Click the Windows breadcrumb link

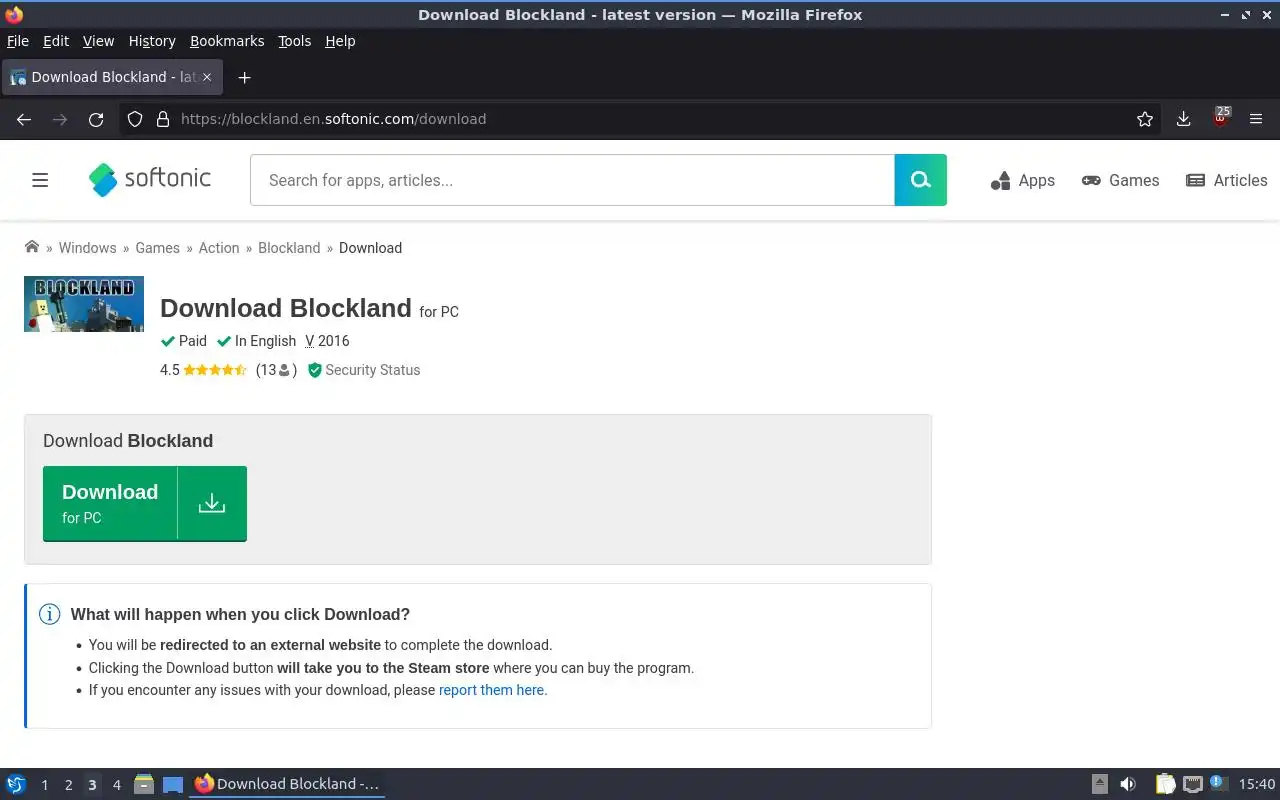click(87, 248)
